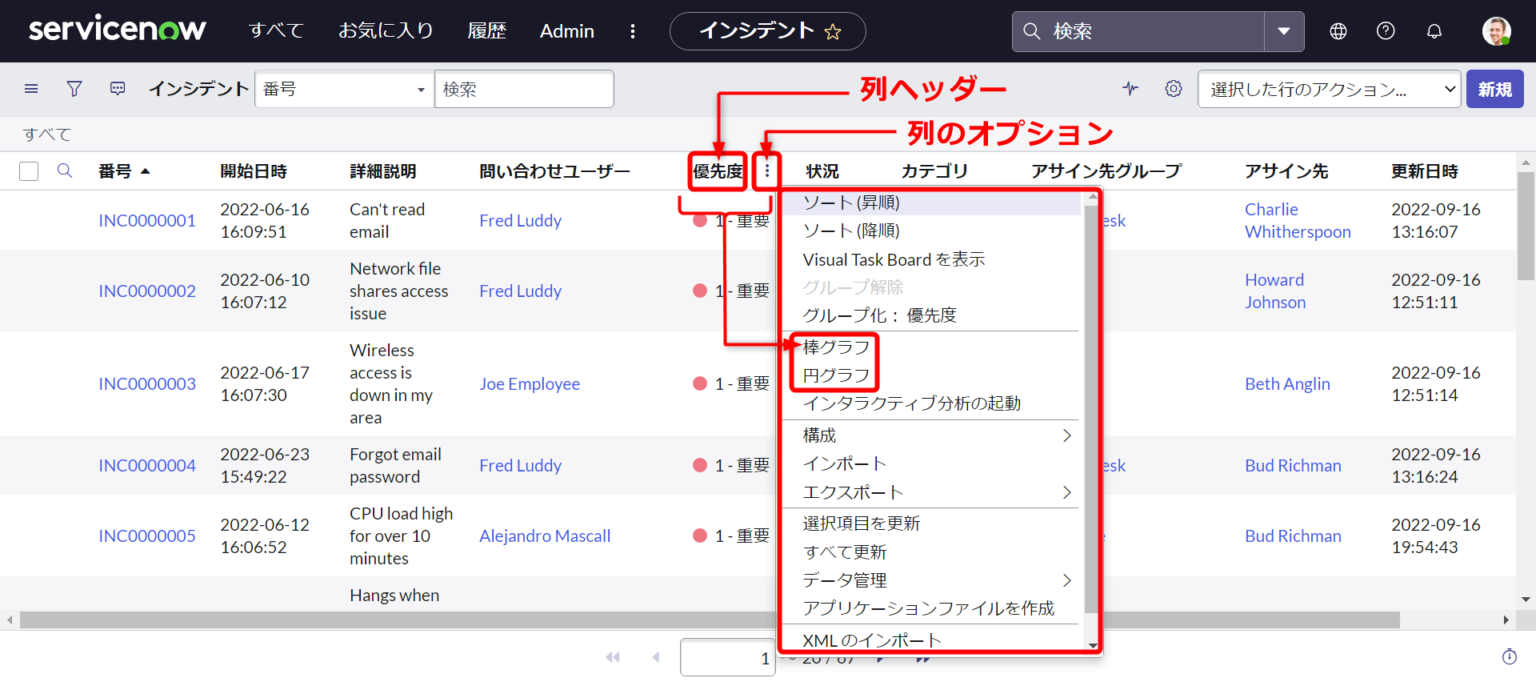Open the 選択した行のアクション dropdown
The width and height of the screenshot is (1536, 698).
[1328, 89]
